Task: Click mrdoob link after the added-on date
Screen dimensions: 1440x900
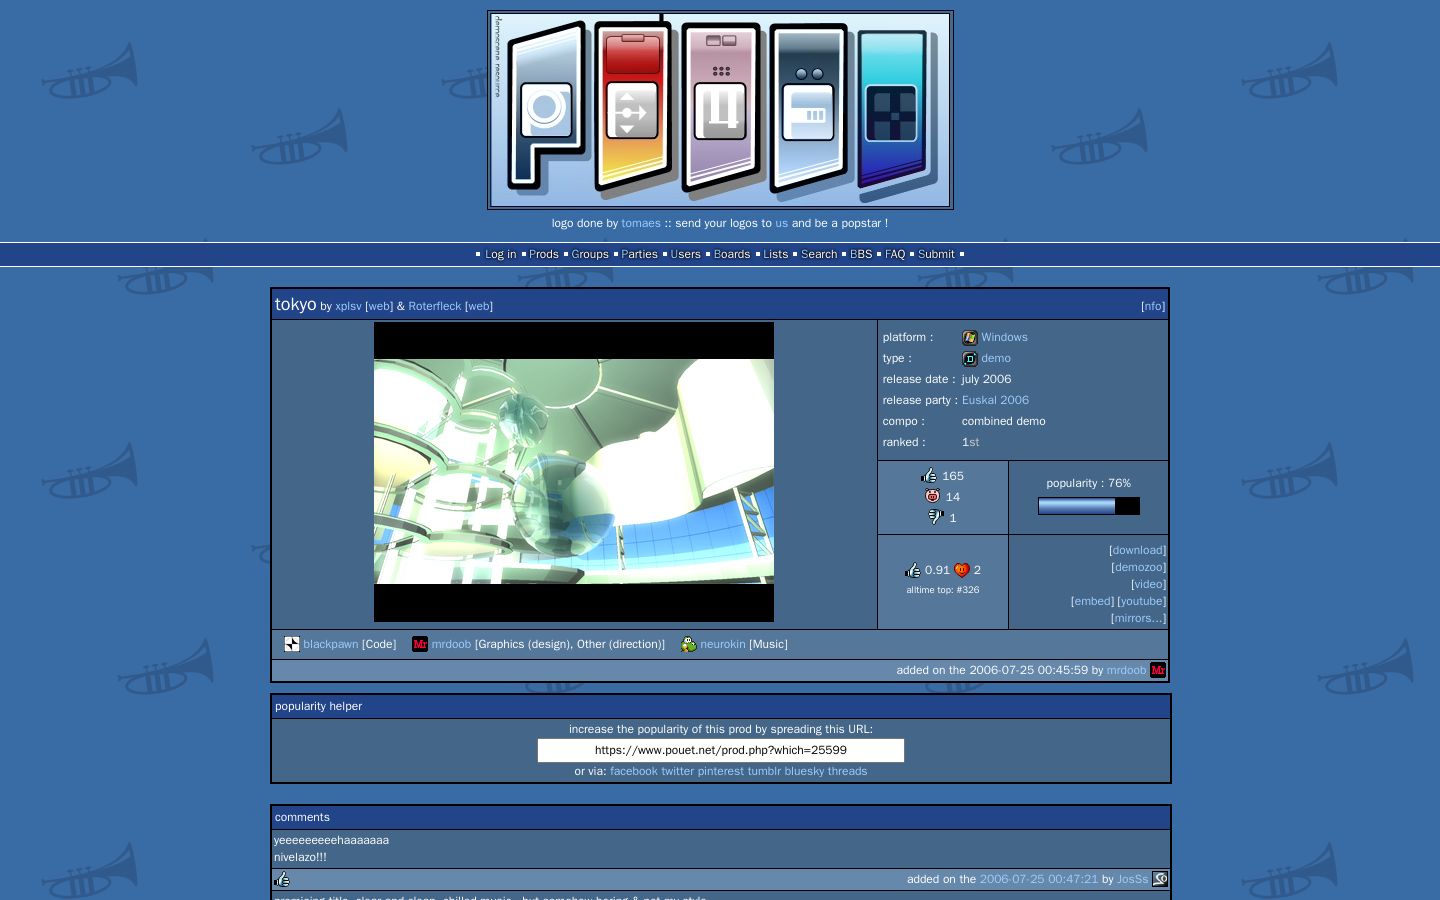Action: click(x=1126, y=670)
